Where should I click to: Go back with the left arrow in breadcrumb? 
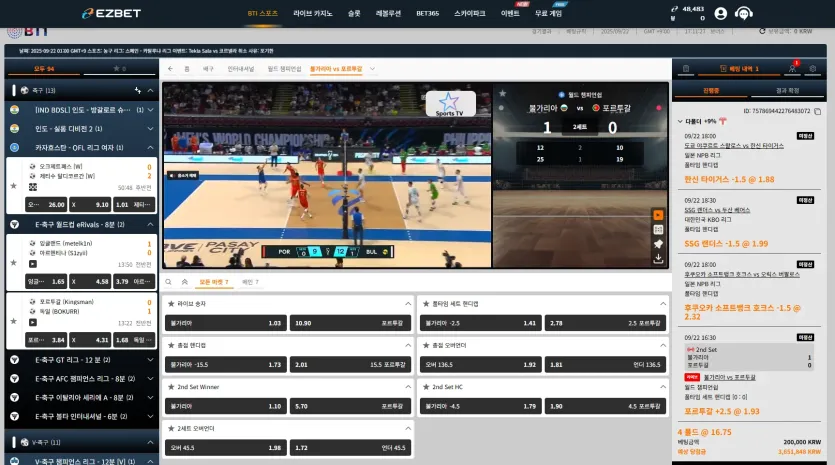(x=170, y=69)
